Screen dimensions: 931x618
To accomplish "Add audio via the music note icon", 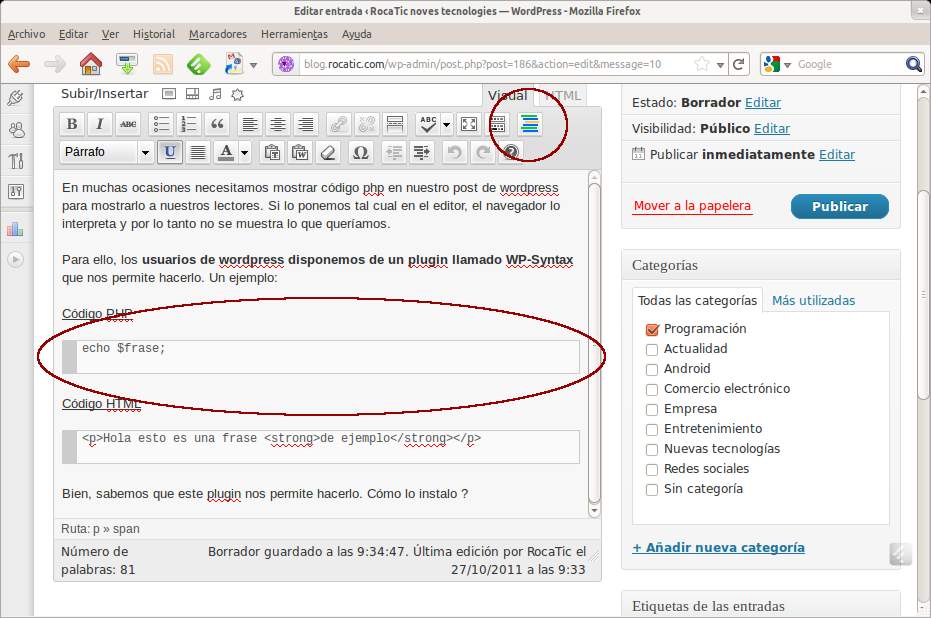I will click(x=215, y=94).
